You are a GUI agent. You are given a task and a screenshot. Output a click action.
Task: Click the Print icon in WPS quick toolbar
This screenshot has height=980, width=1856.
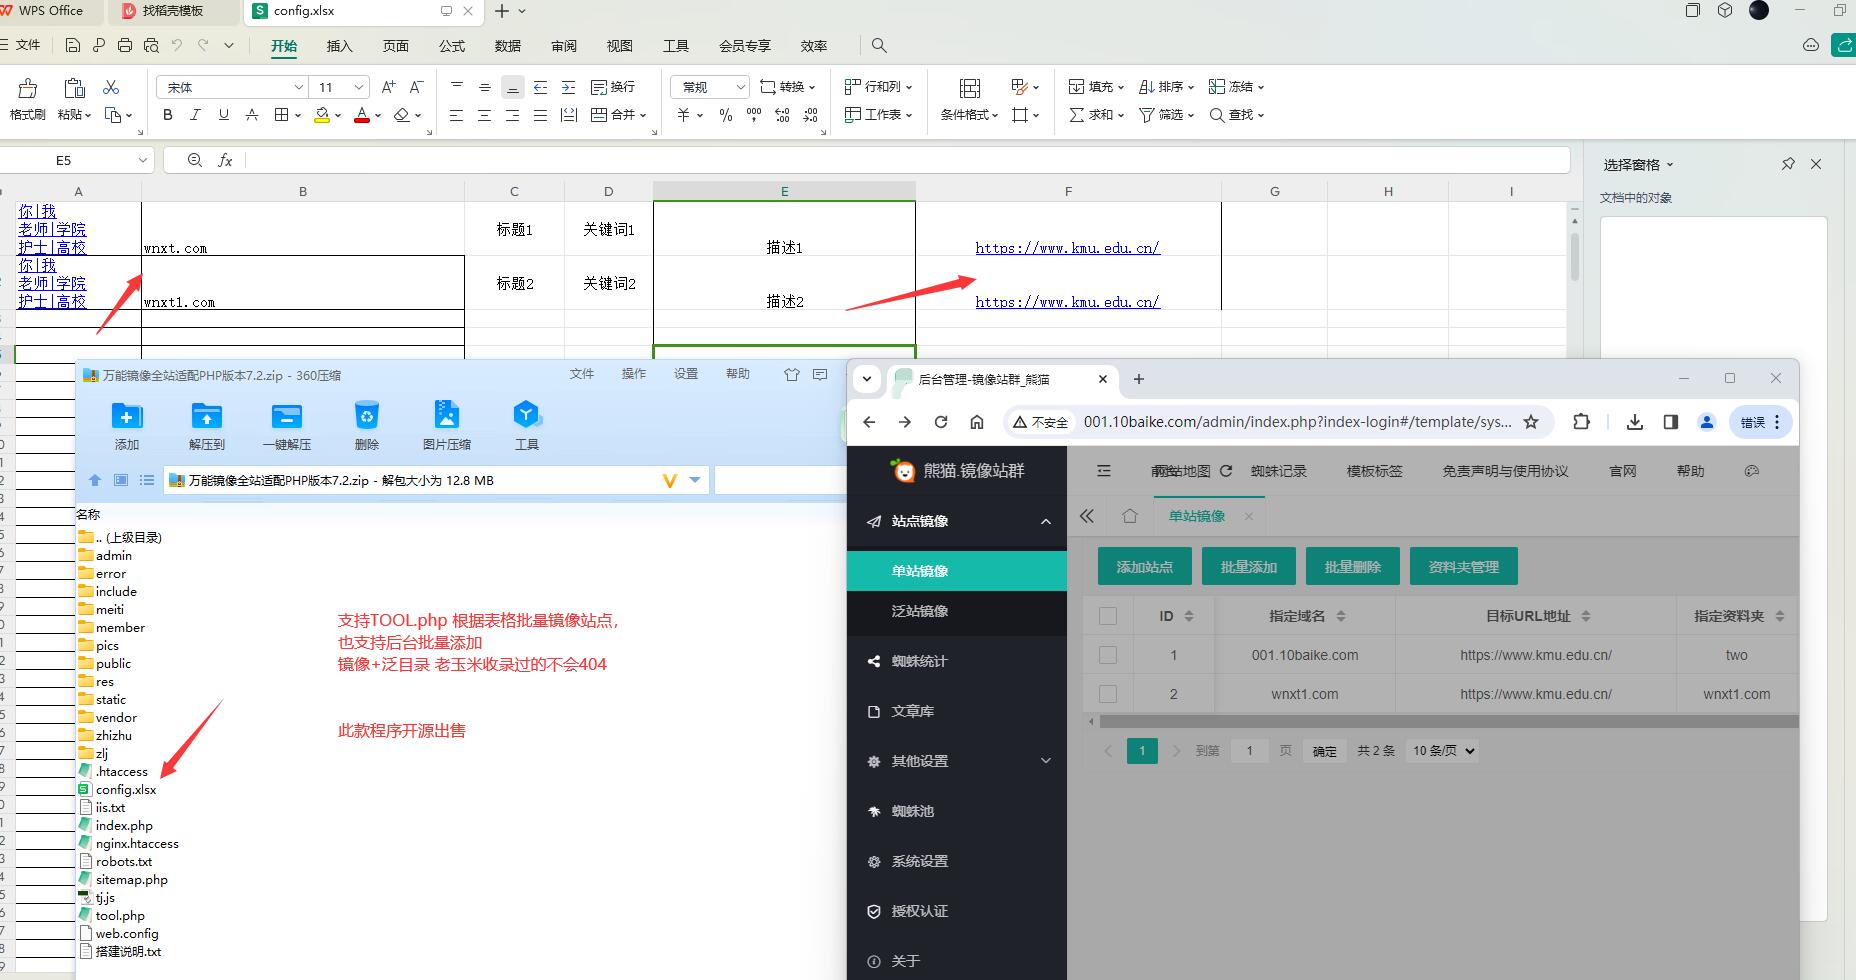click(125, 45)
